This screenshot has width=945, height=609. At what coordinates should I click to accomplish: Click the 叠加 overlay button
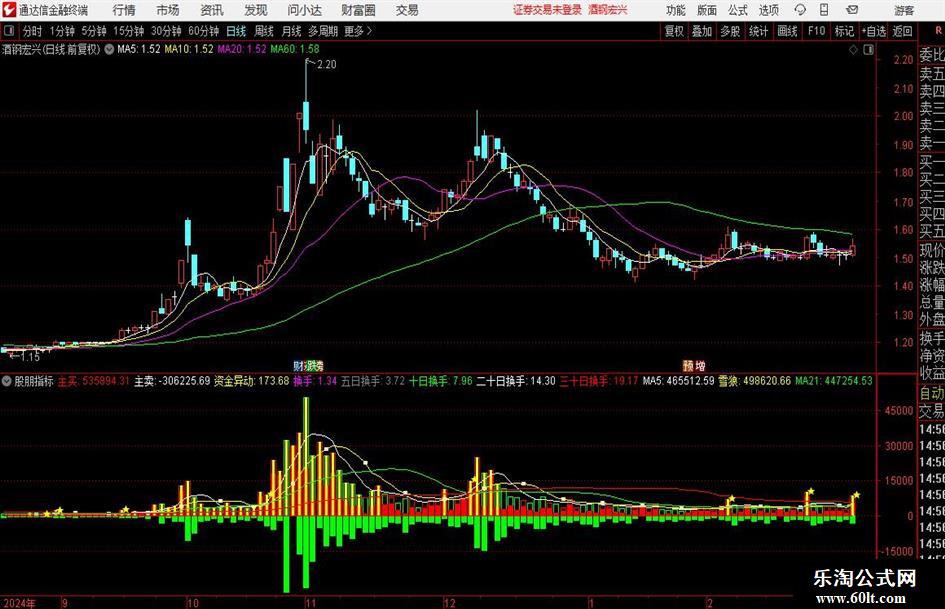[x=702, y=31]
